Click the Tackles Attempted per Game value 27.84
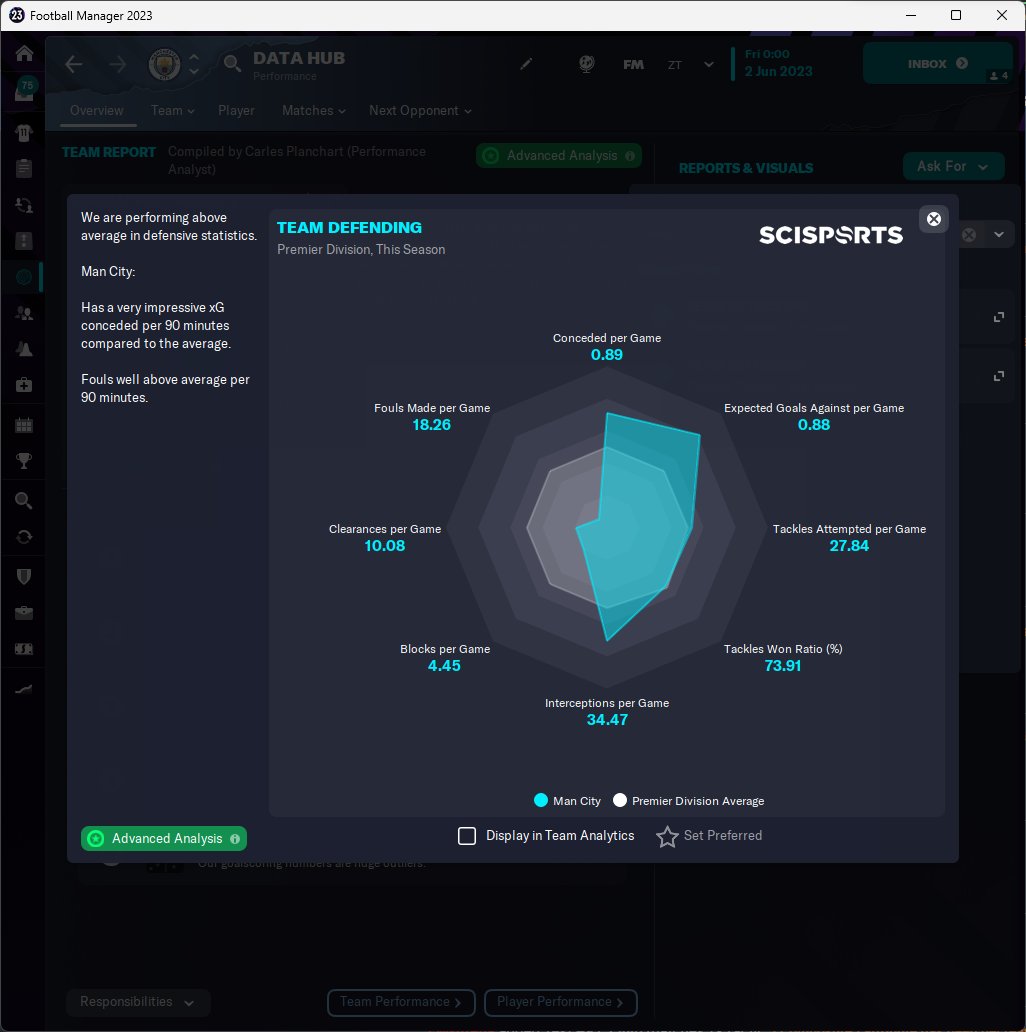Viewport: 1026px width, 1032px height. pos(849,546)
